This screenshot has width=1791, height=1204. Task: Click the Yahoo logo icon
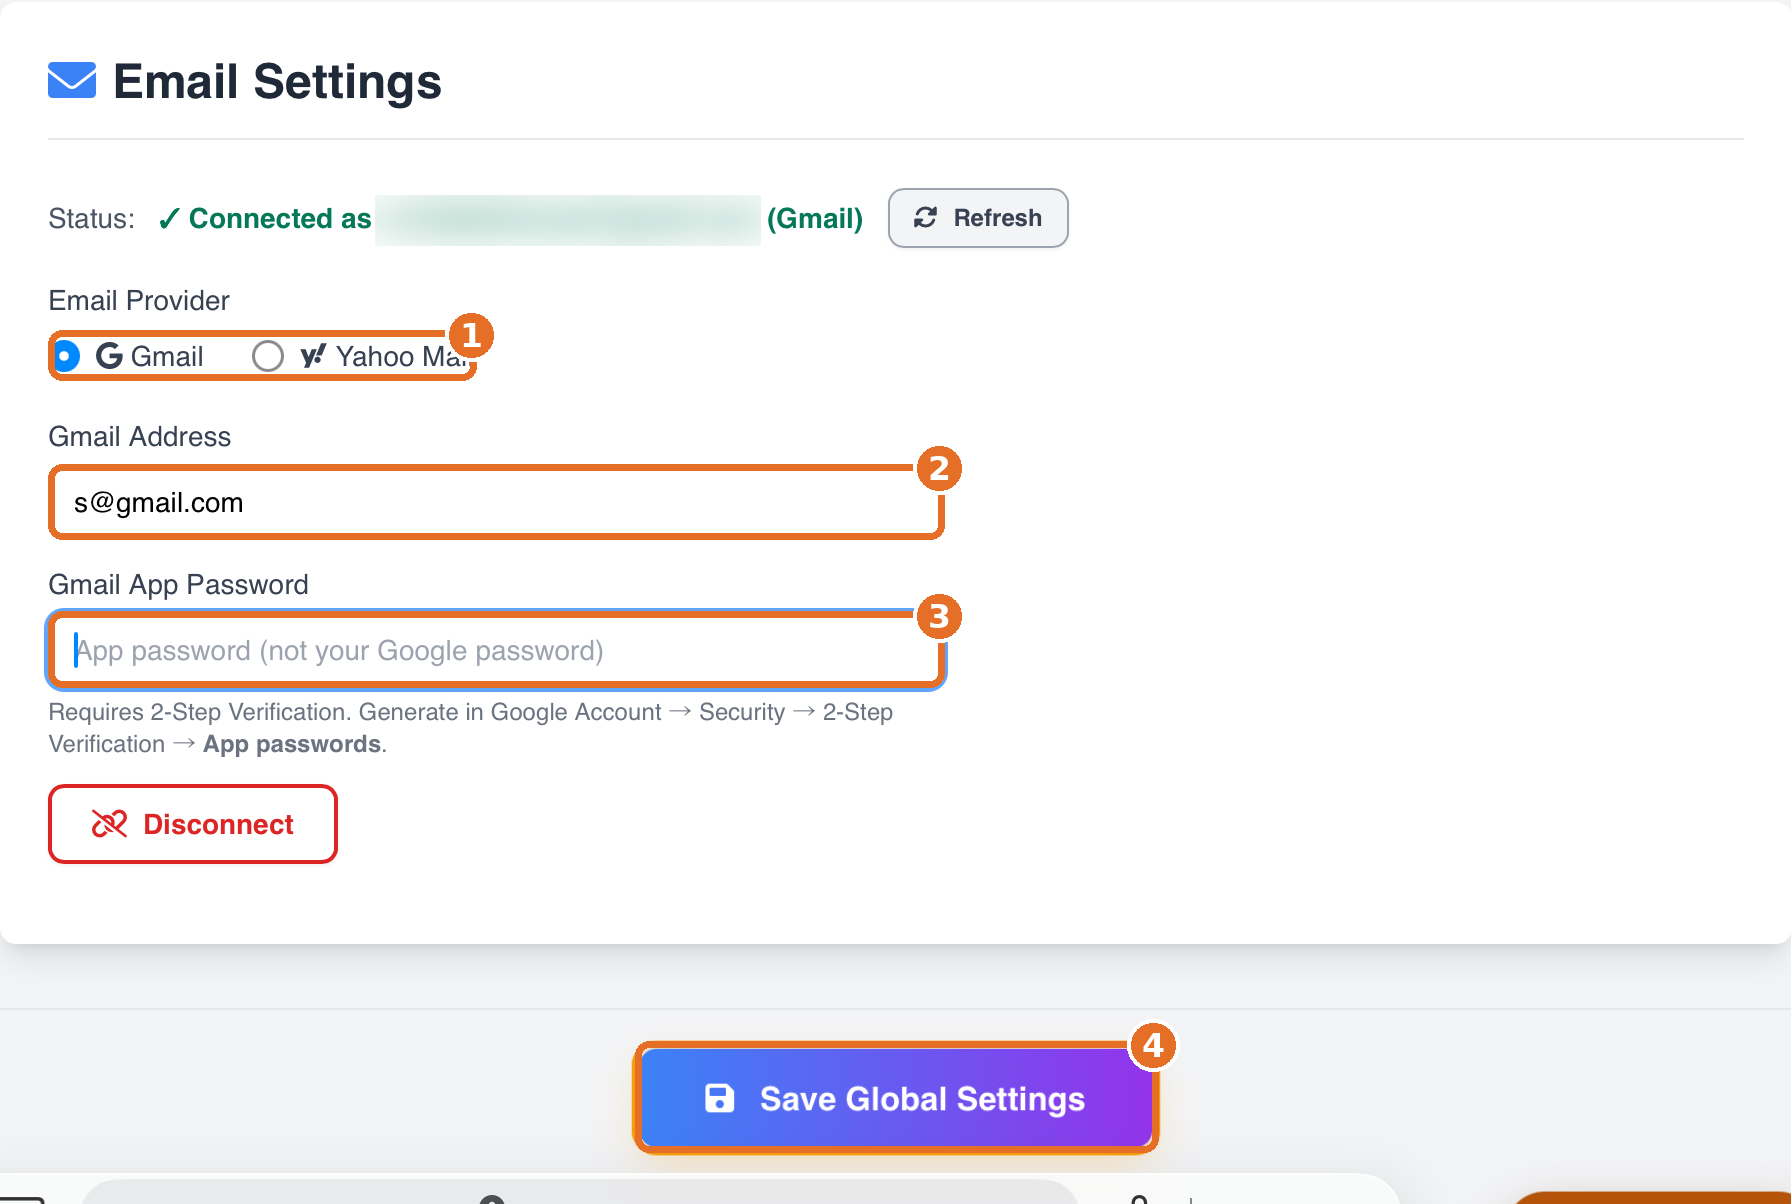[313, 356]
